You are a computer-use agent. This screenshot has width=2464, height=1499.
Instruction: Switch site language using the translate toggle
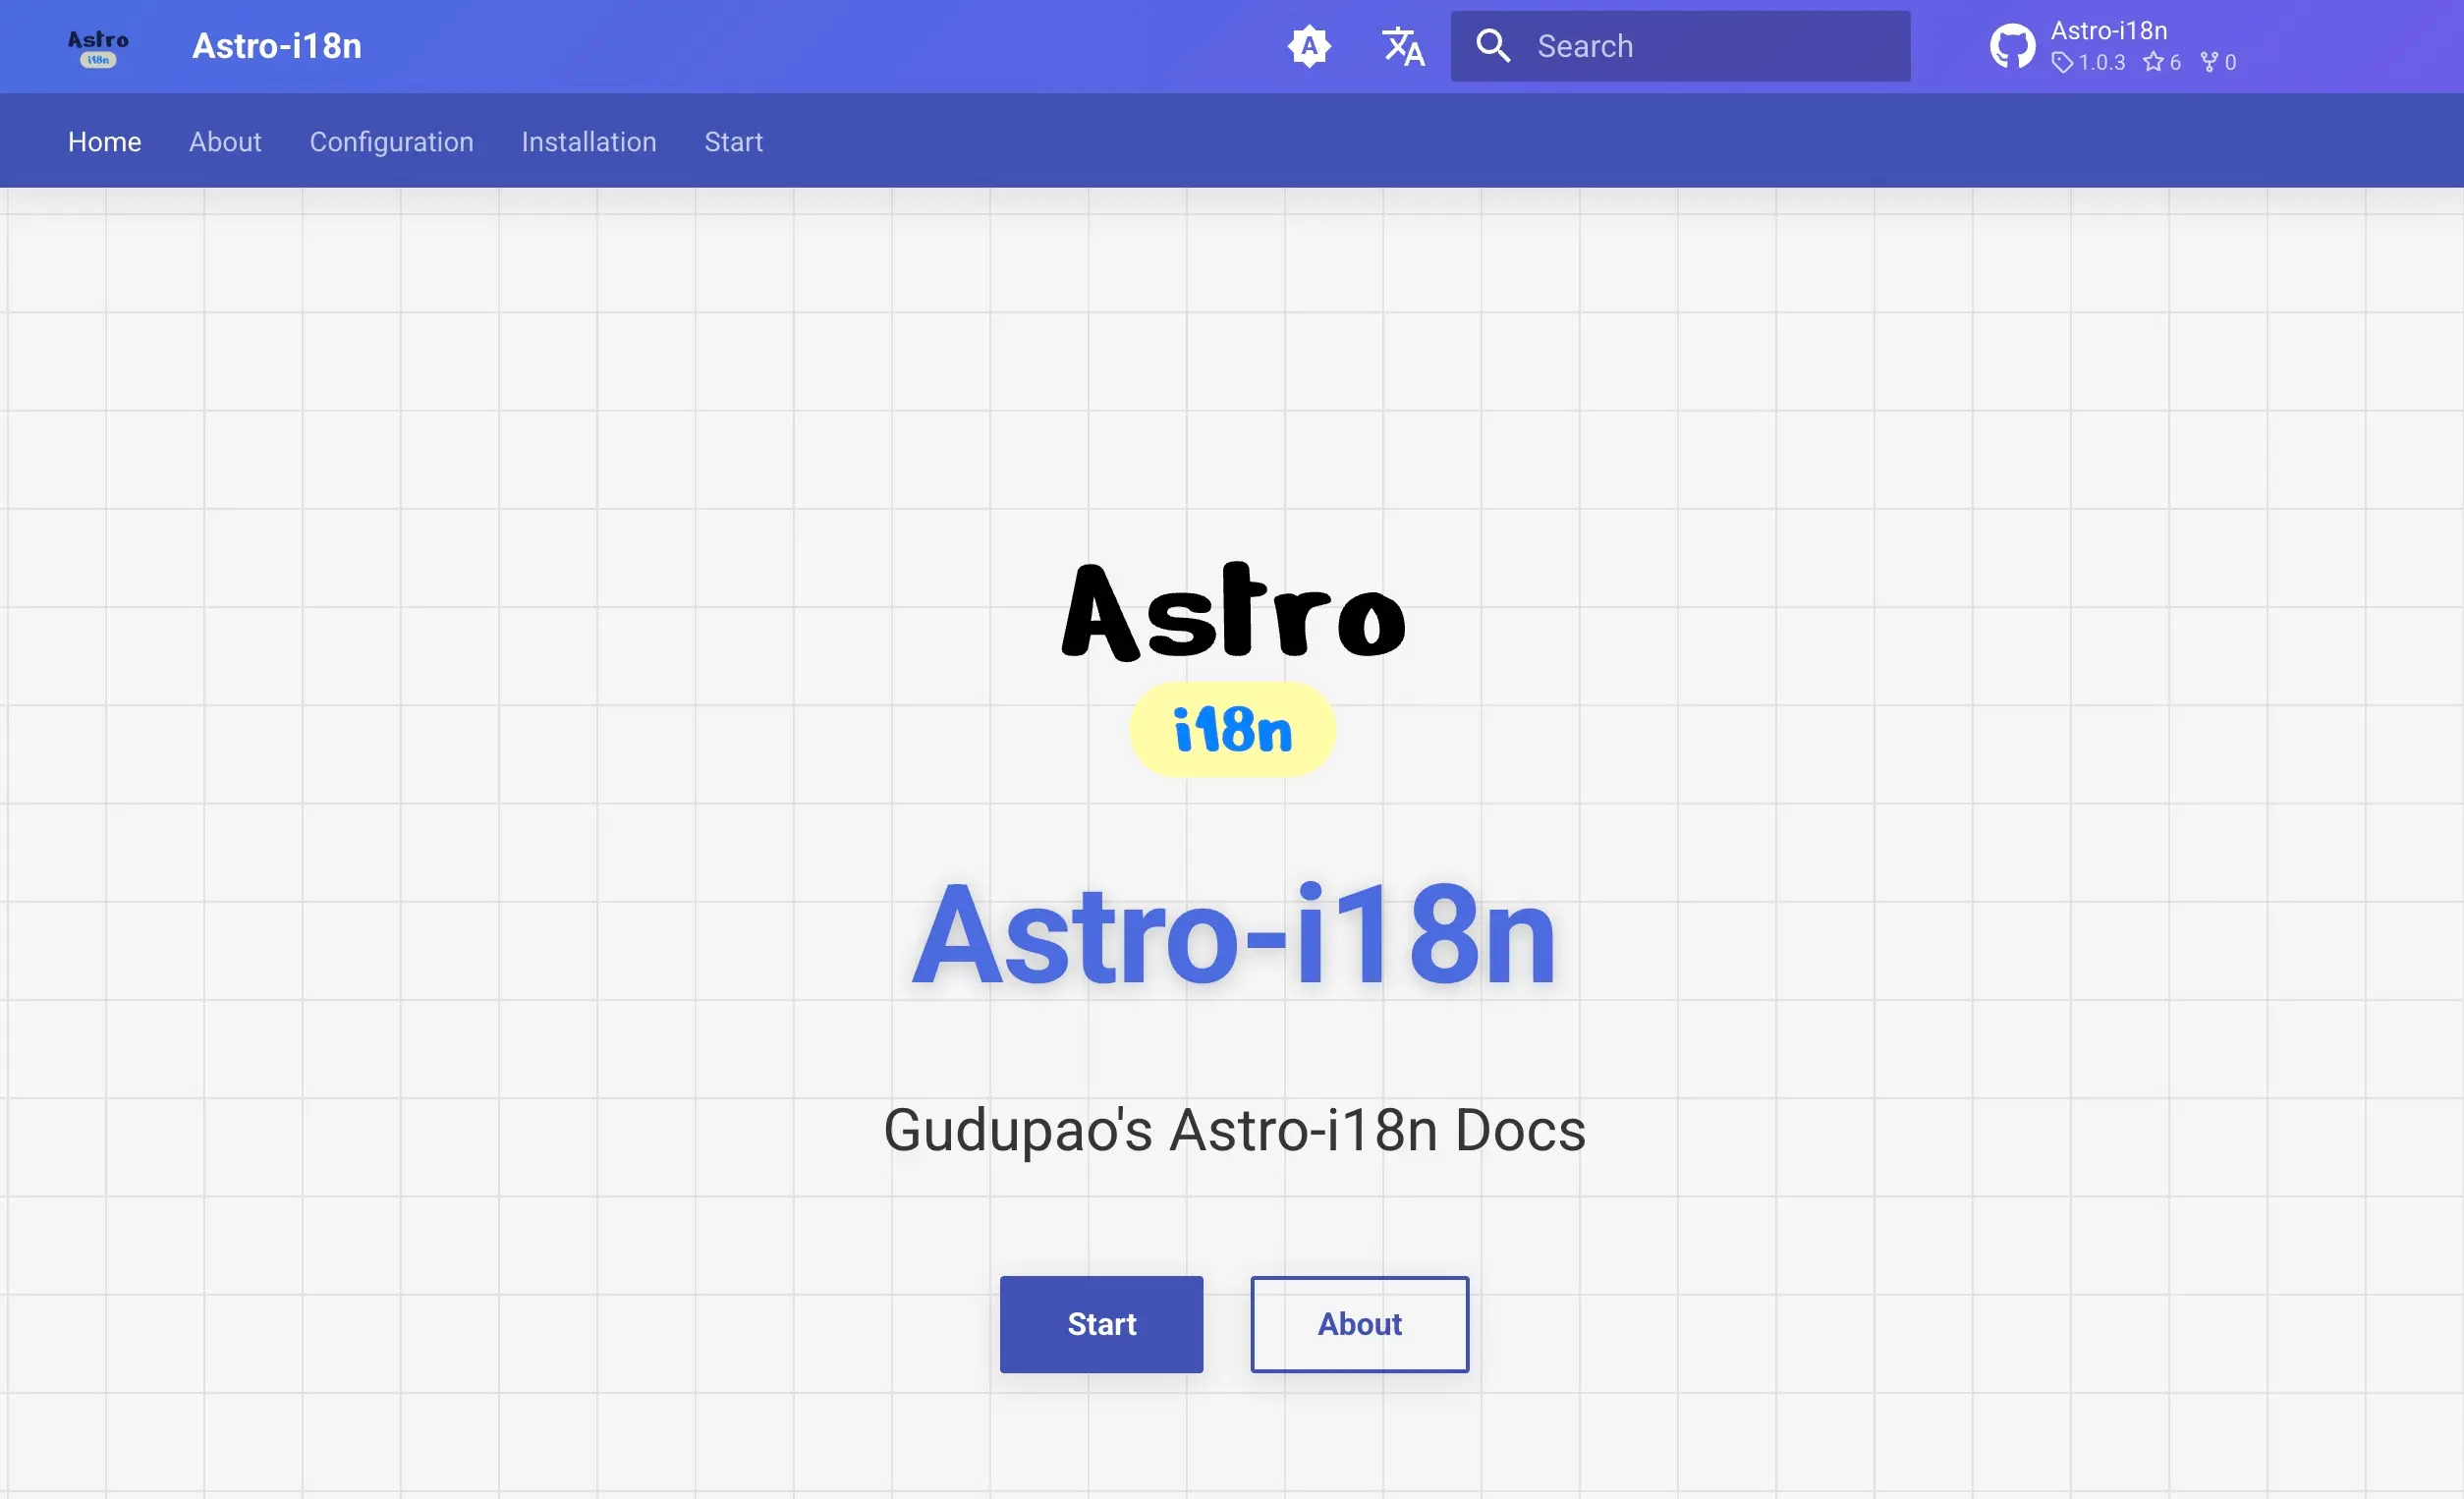(1402, 46)
